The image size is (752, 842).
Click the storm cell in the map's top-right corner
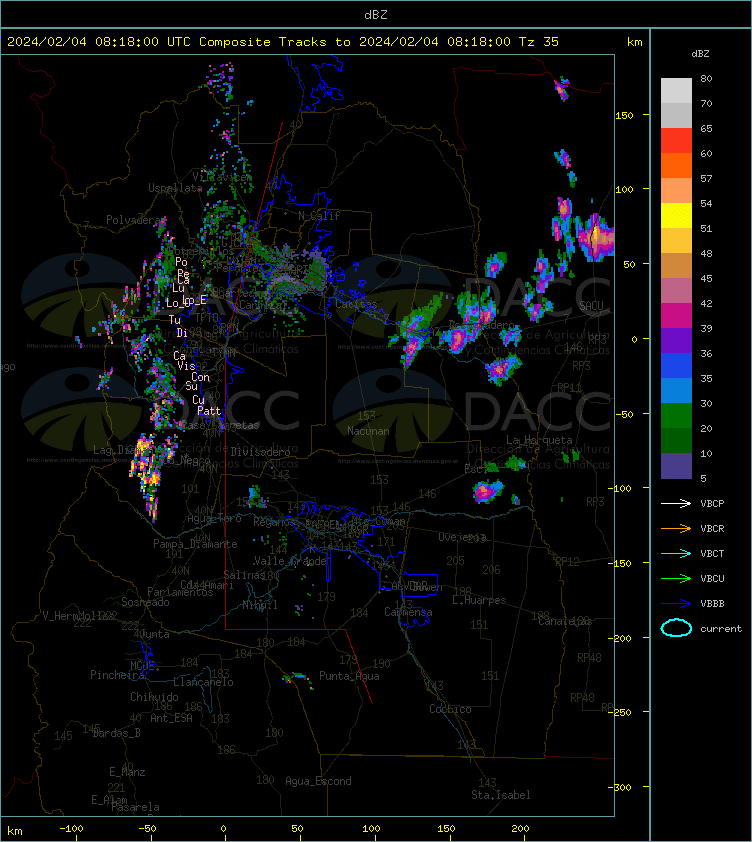562,89
